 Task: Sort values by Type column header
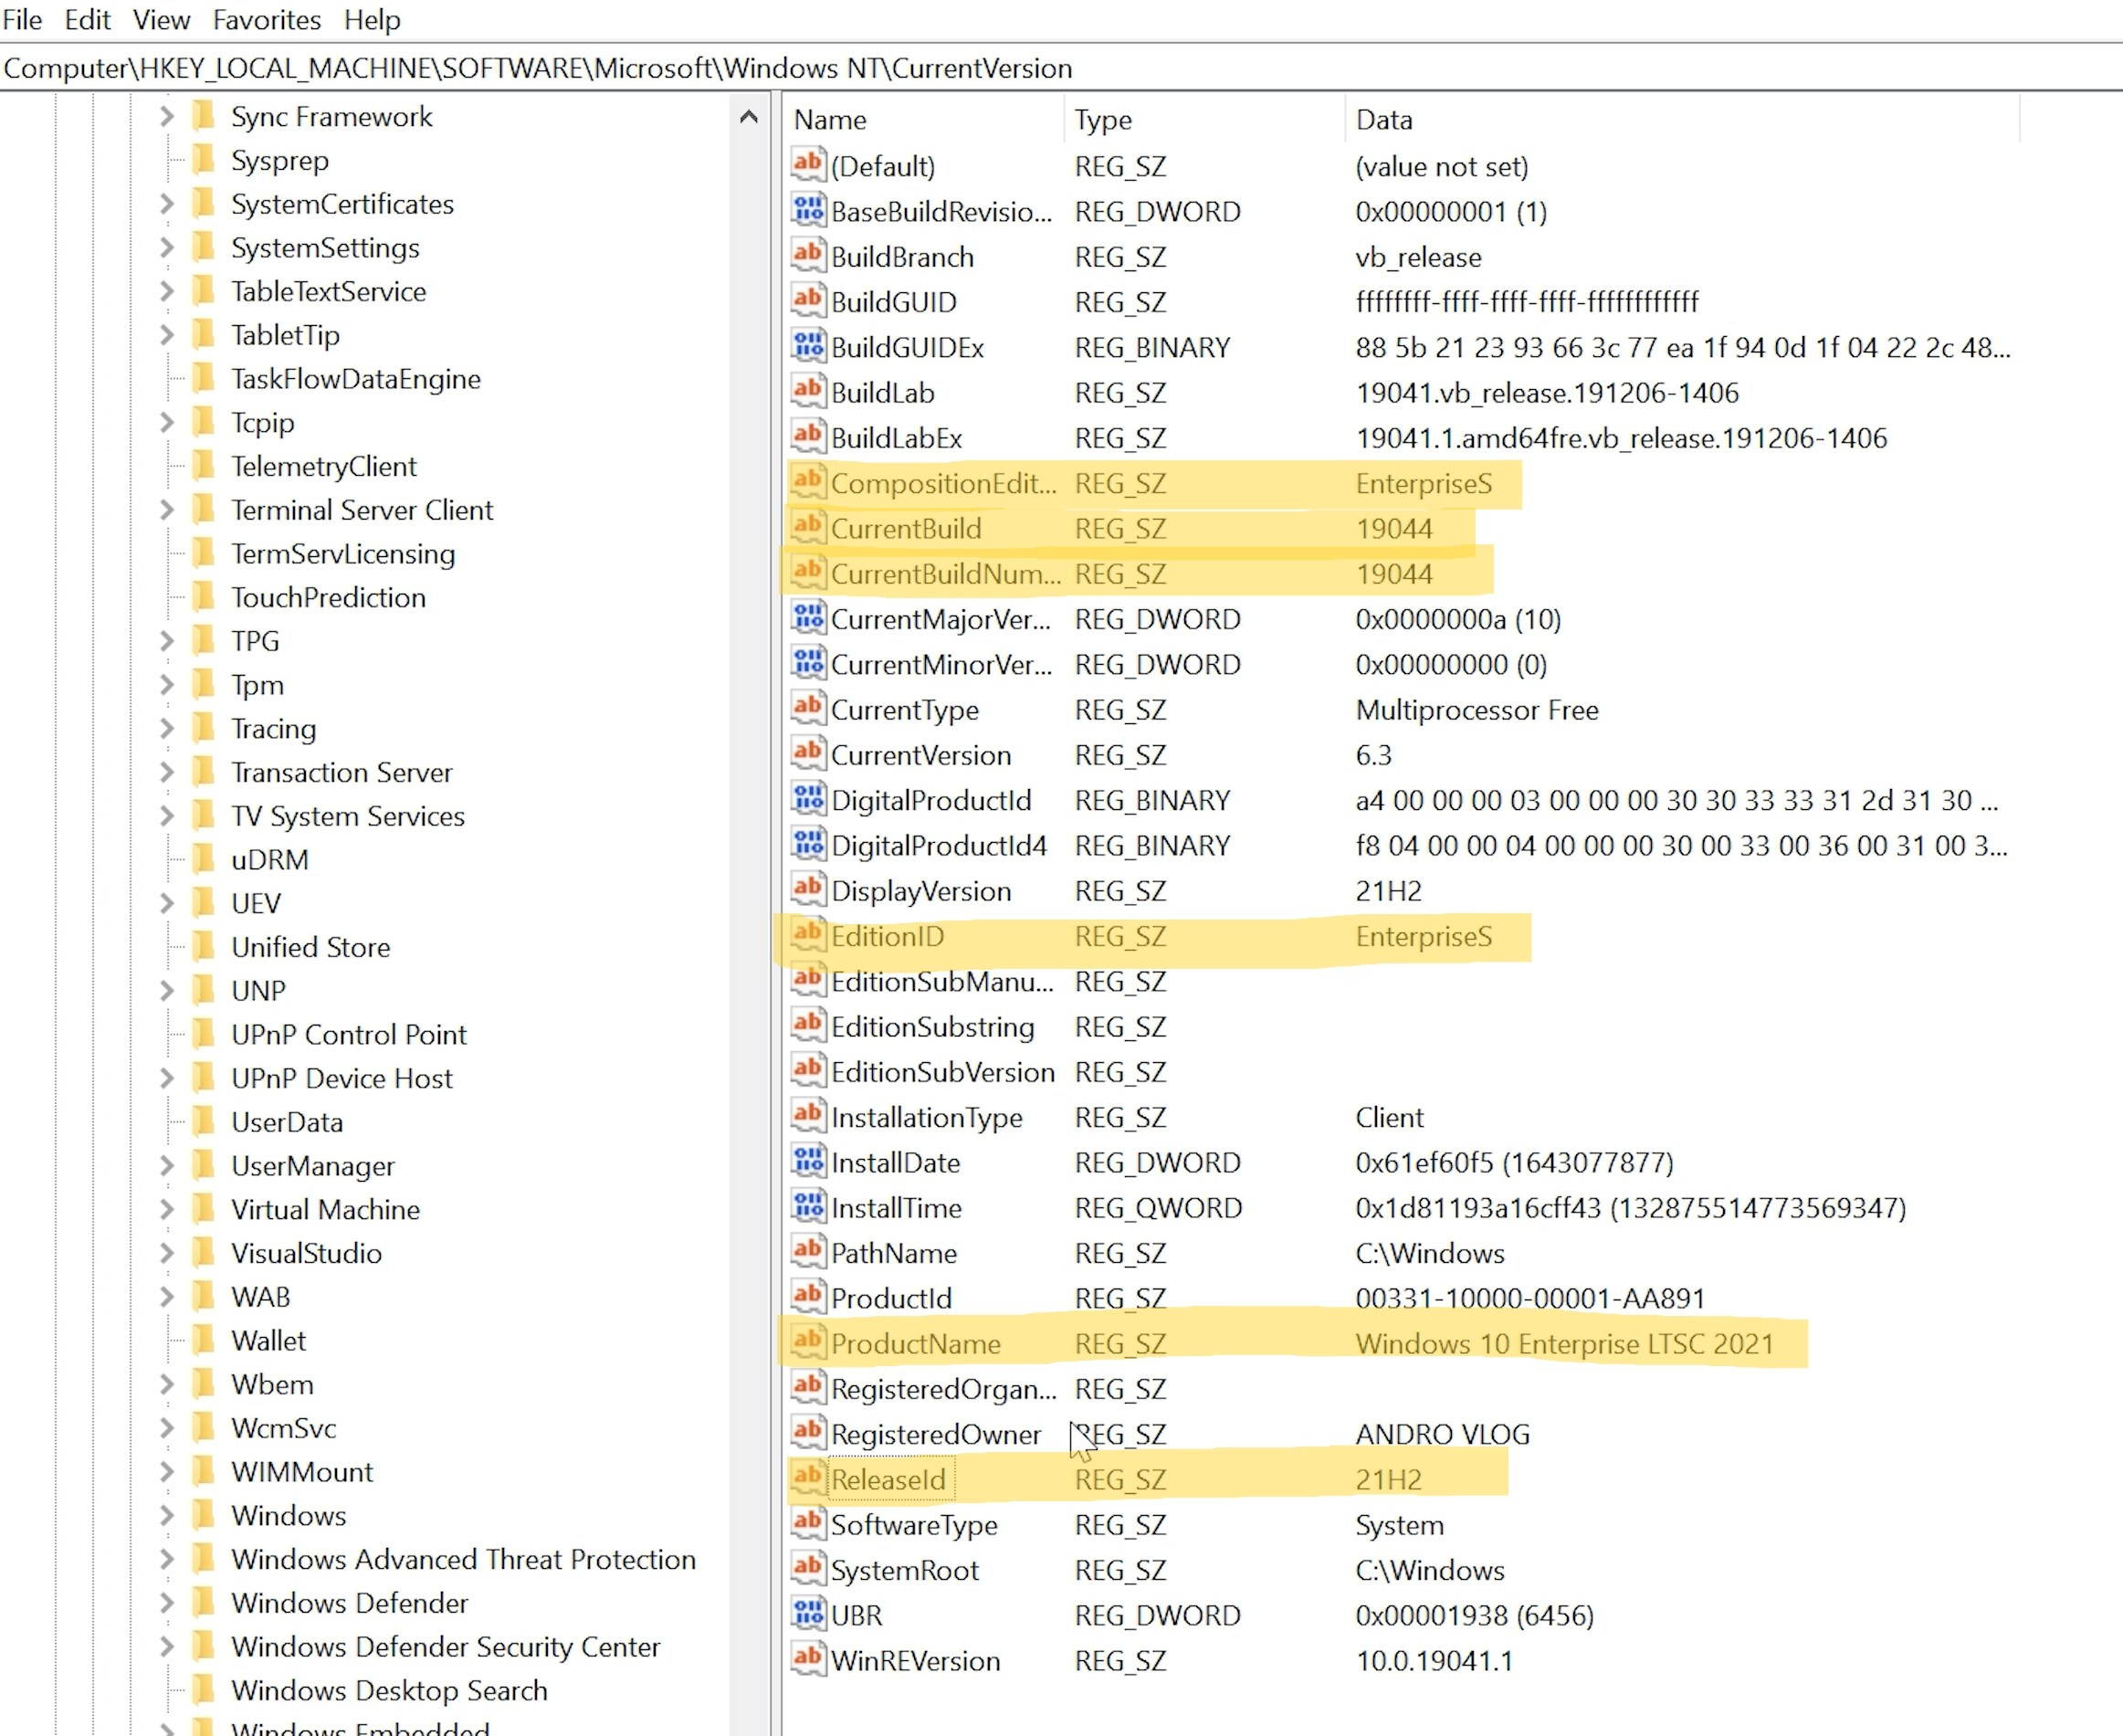click(x=1103, y=120)
